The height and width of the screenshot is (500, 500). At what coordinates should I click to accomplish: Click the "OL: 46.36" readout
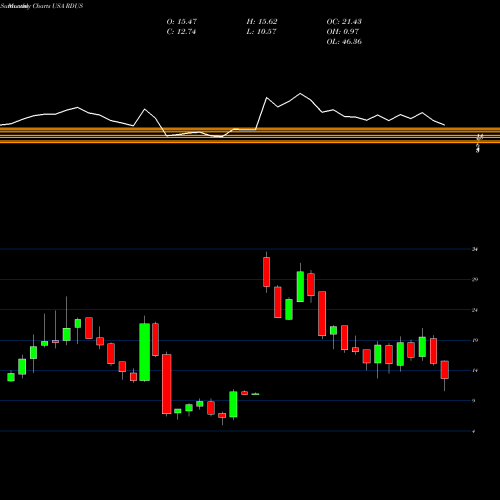tap(344, 42)
